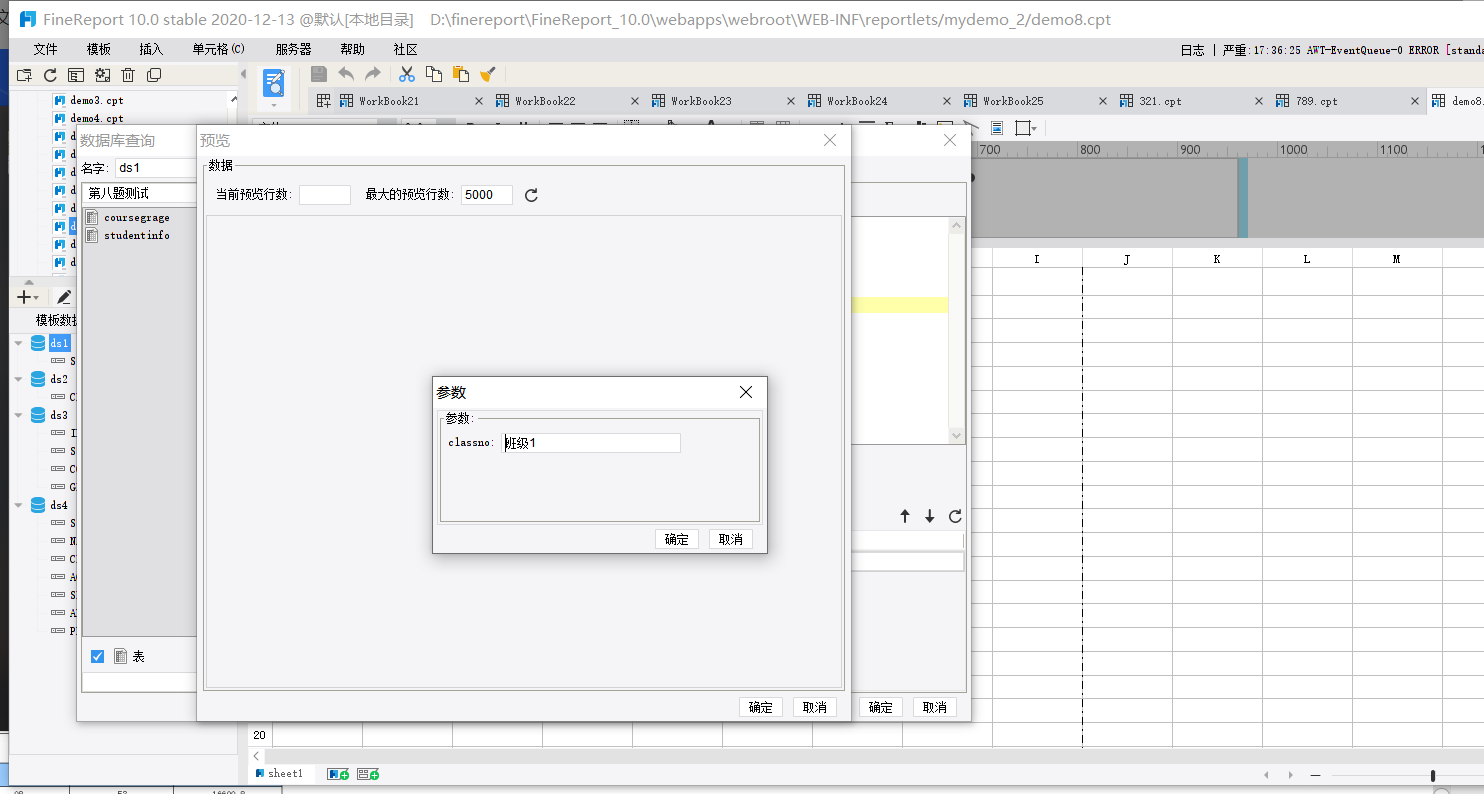Screen dimensions: 1484x794
Task: Click the blue ds2 database icon
Action: (38, 380)
